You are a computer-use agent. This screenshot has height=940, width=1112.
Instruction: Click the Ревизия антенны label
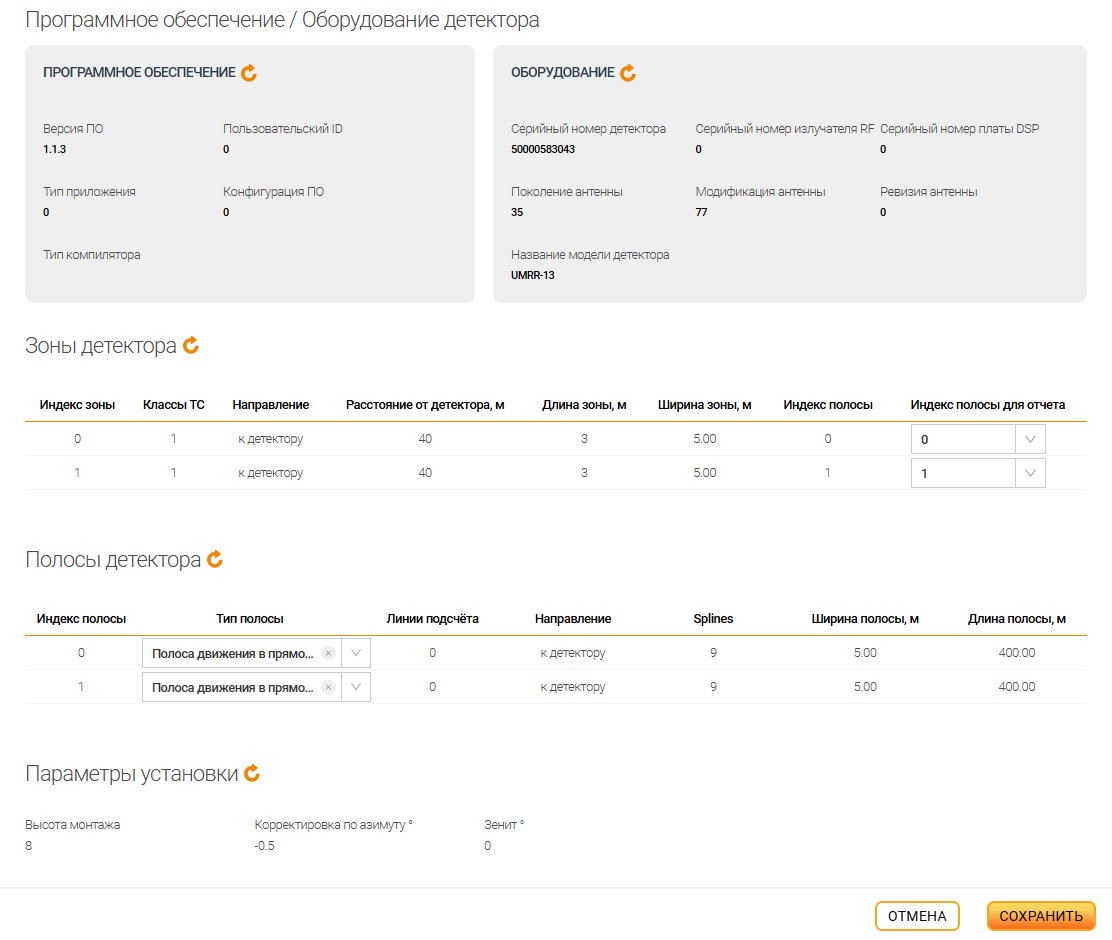[x=928, y=192]
